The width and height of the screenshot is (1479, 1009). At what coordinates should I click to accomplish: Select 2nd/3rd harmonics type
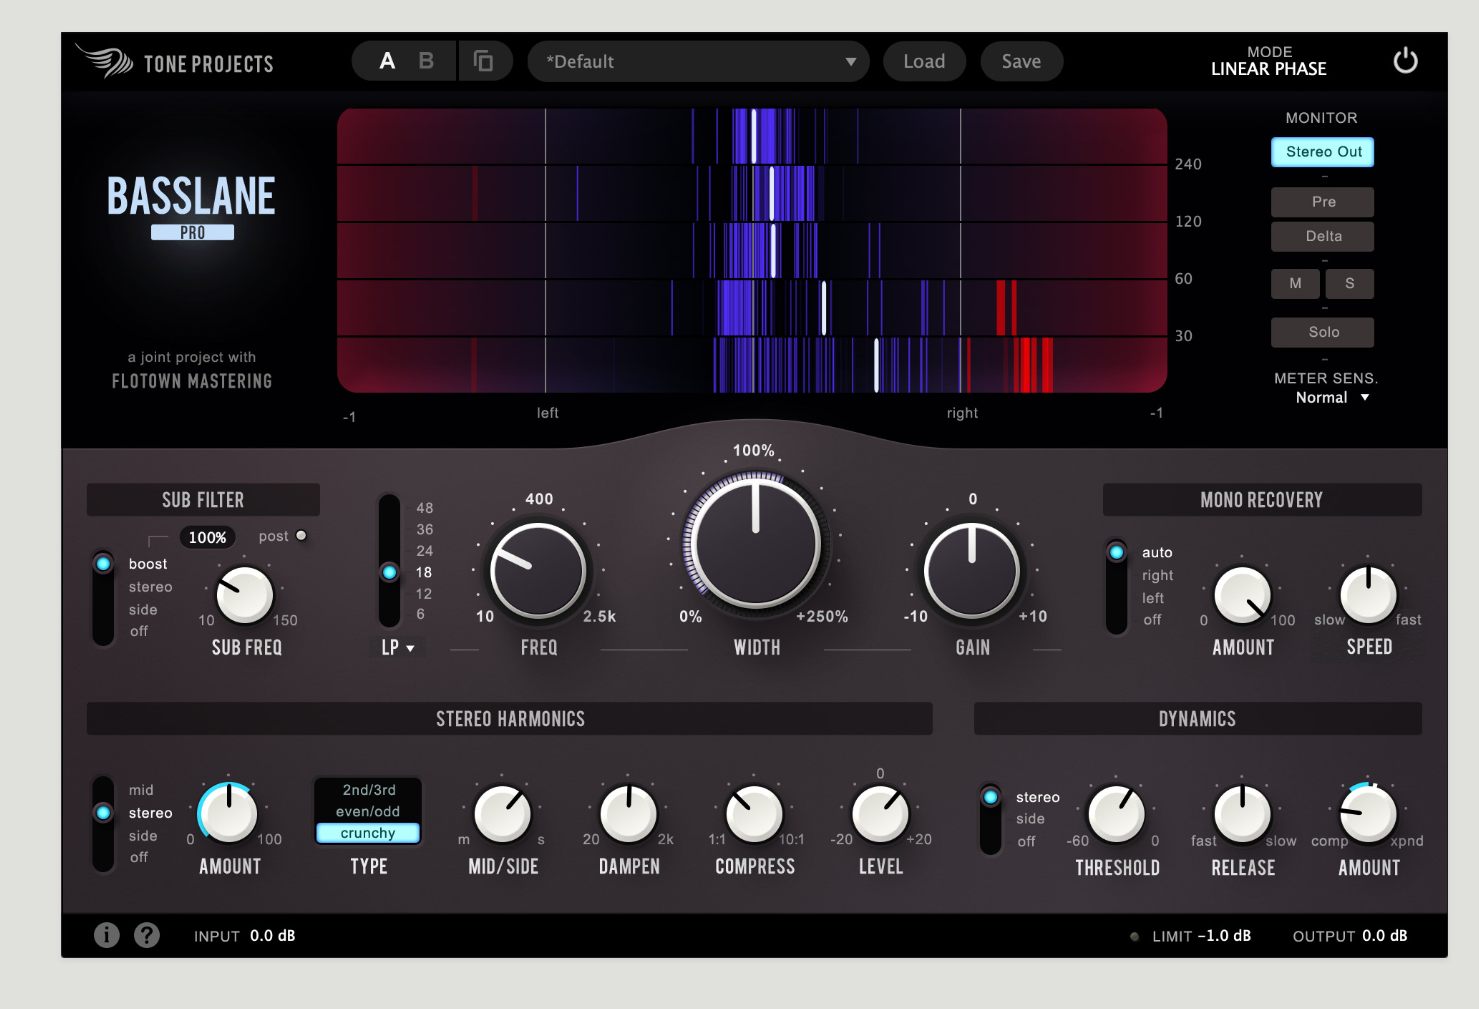click(x=369, y=790)
